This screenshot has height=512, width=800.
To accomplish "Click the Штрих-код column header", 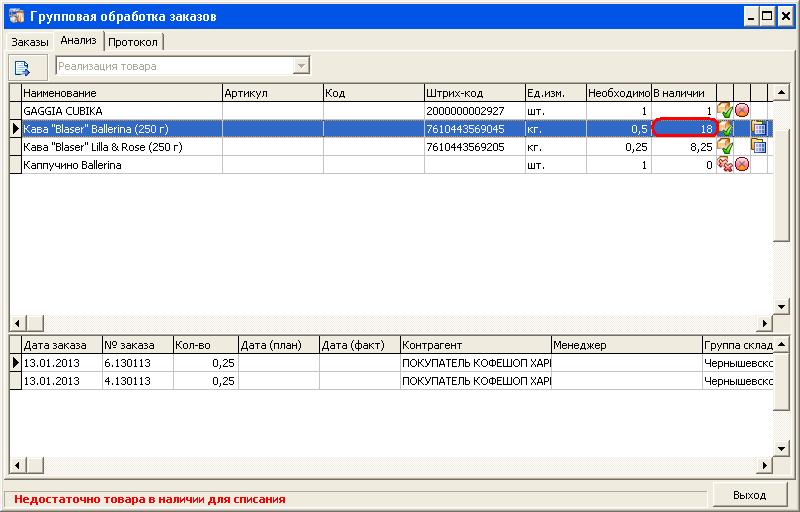I will [472, 93].
